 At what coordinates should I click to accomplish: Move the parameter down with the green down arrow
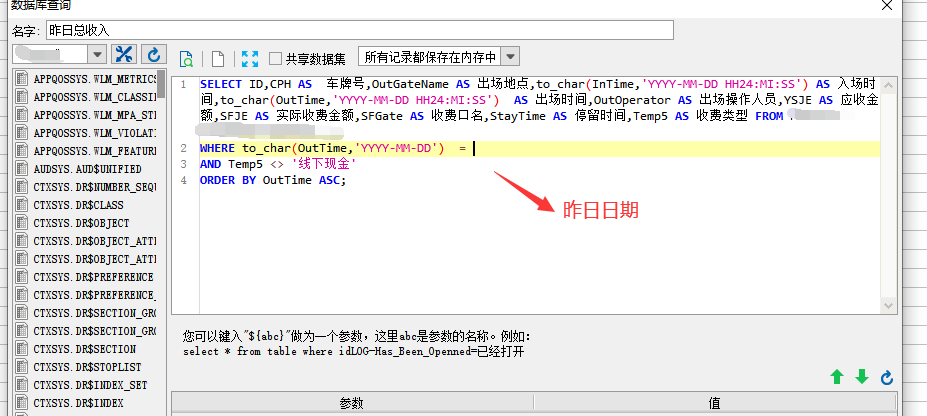click(x=862, y=377)
